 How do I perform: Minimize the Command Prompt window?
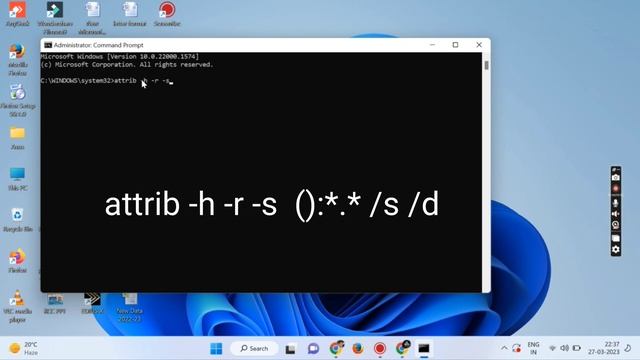433,45
